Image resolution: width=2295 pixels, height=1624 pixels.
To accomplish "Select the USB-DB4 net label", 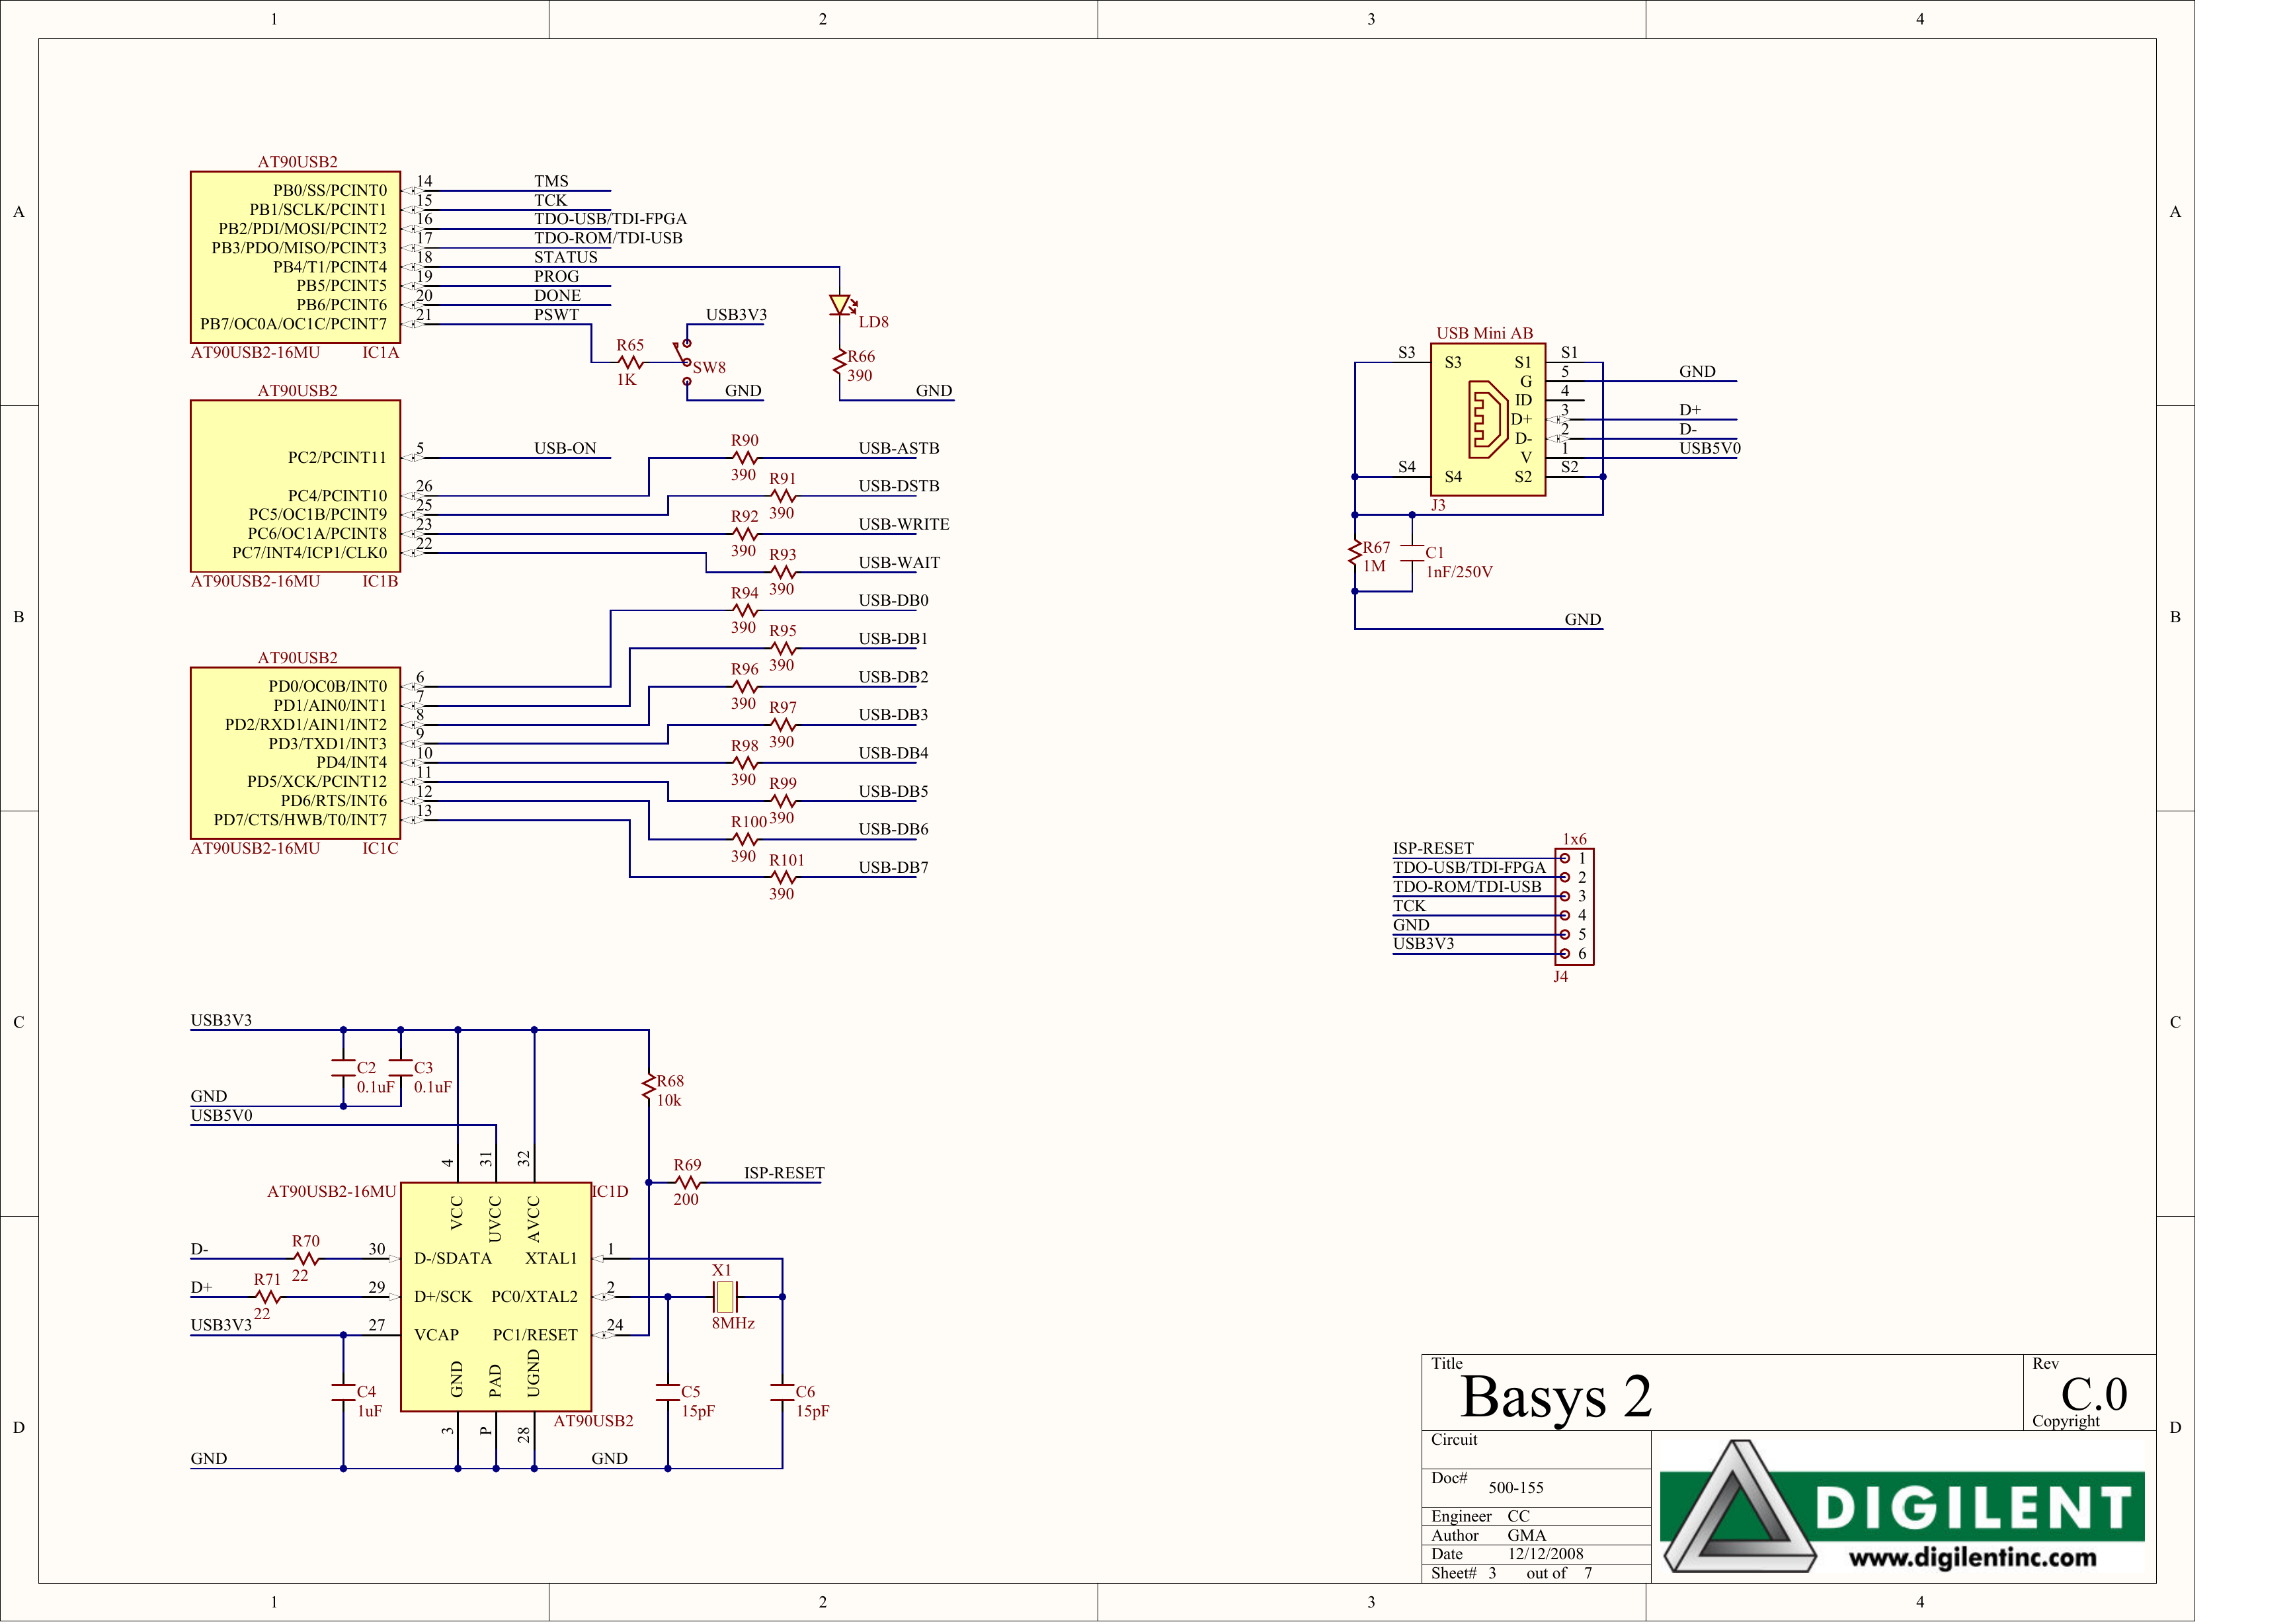I will pos(893,753).
